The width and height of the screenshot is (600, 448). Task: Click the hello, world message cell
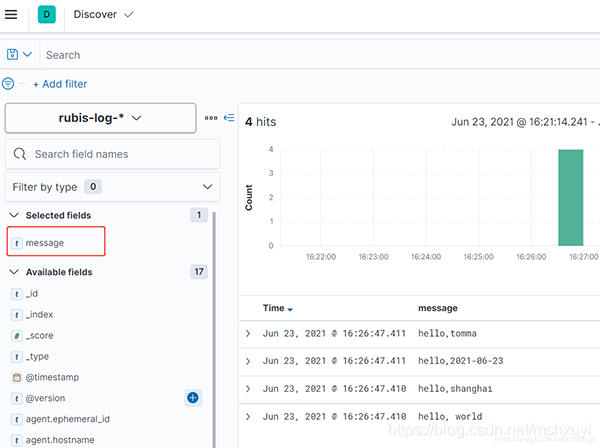[x=450, y=416]
